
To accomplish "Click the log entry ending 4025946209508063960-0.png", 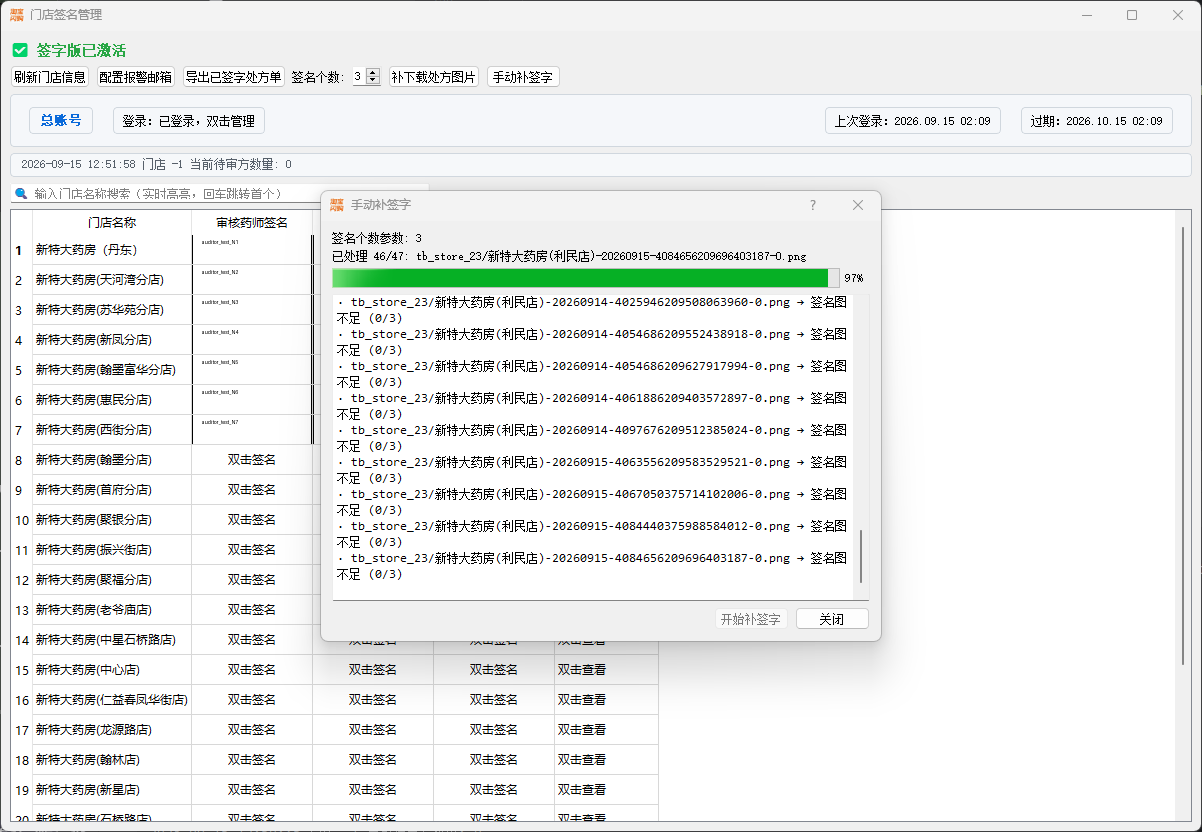I will click(x=592, y=310).
